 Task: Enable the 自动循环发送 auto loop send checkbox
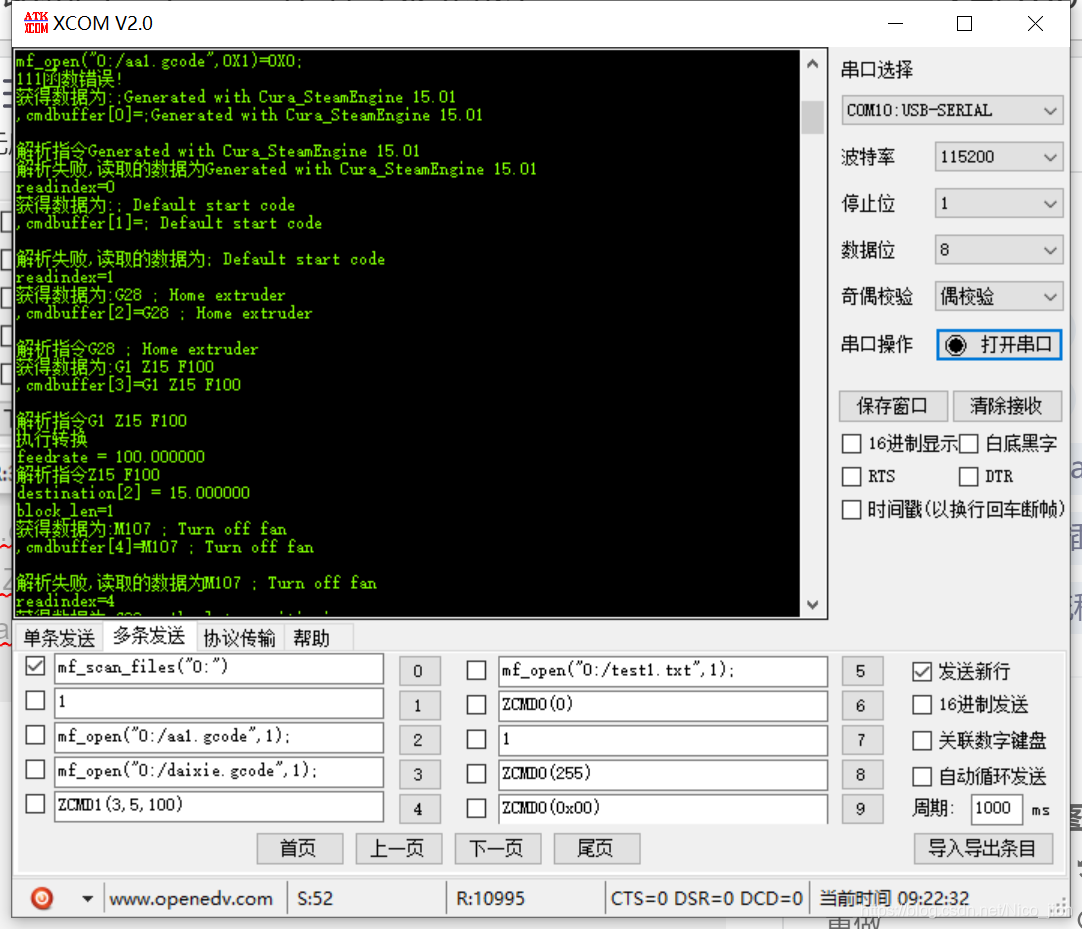(x=922, y=776)
